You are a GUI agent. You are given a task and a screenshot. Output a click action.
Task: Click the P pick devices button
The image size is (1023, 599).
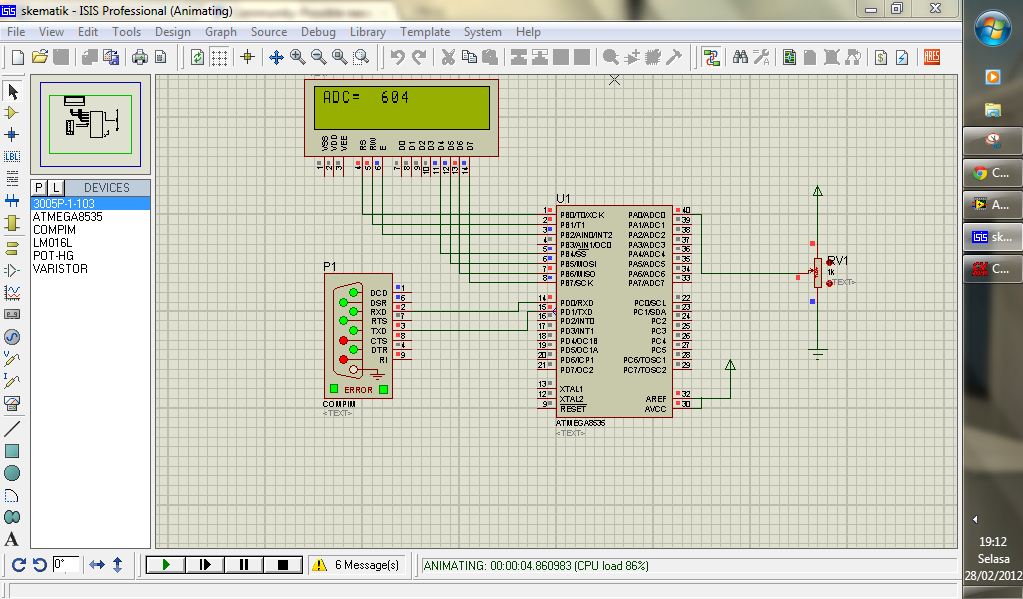(38, 187)
